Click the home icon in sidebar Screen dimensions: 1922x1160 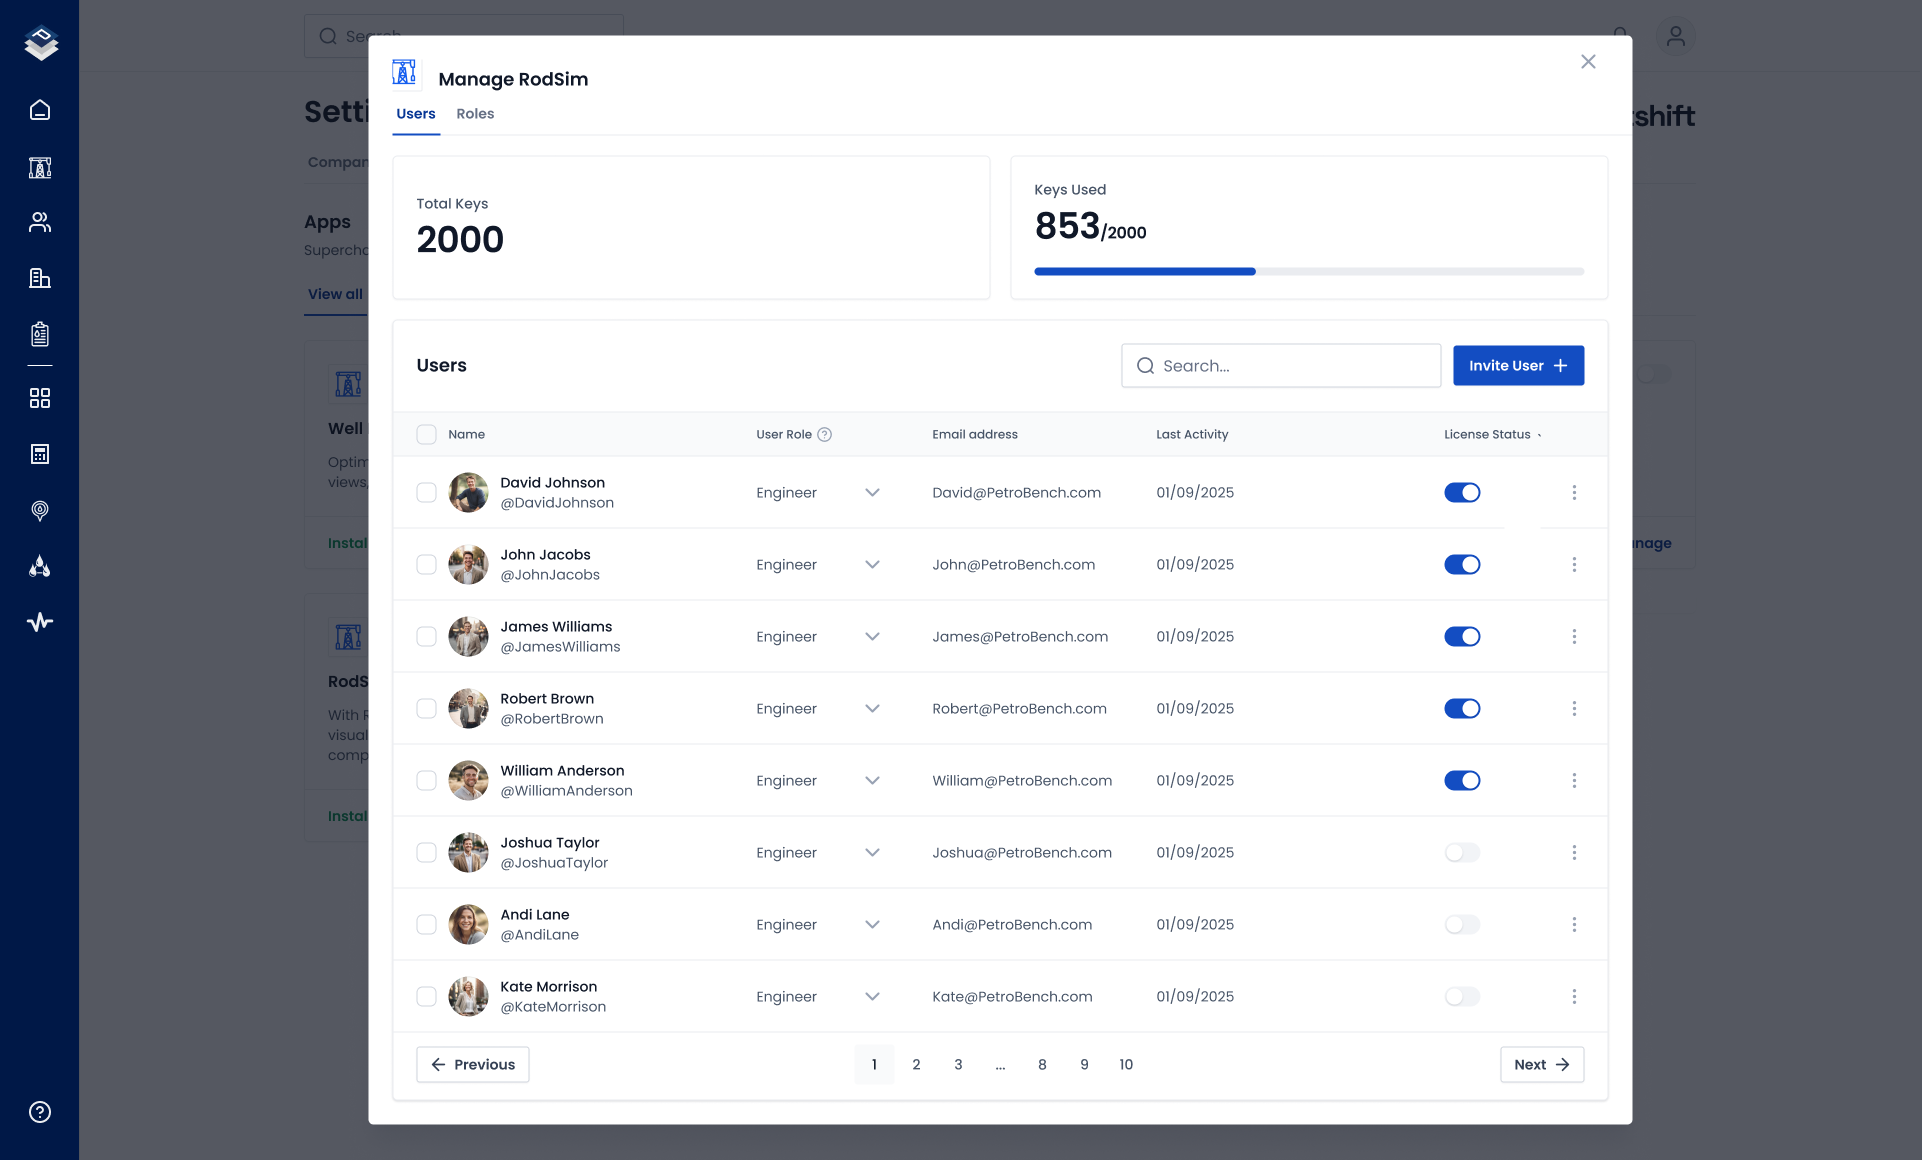click(x=40, y=110)
